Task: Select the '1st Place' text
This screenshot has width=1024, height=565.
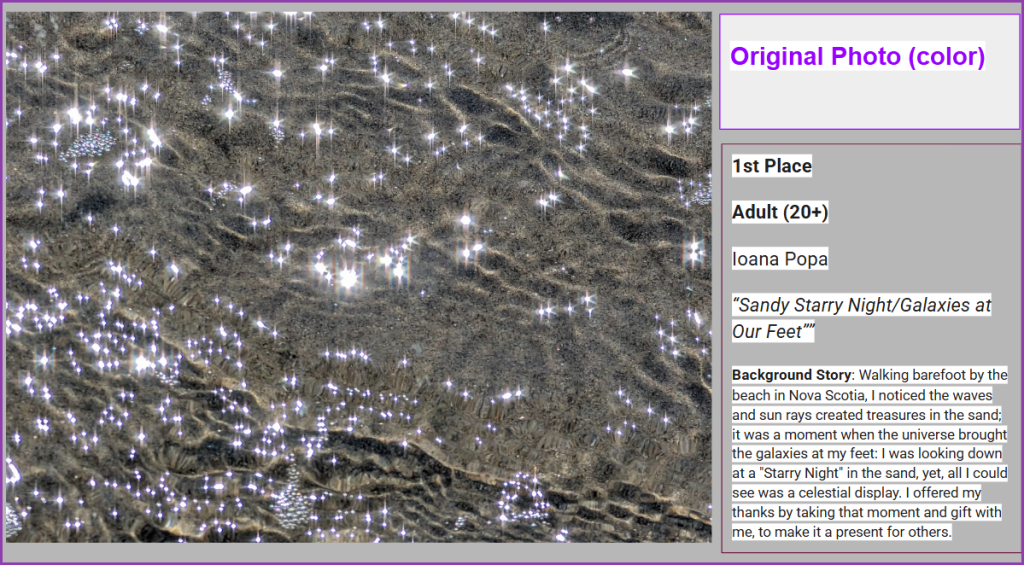Action: click(x=771, y=166)
